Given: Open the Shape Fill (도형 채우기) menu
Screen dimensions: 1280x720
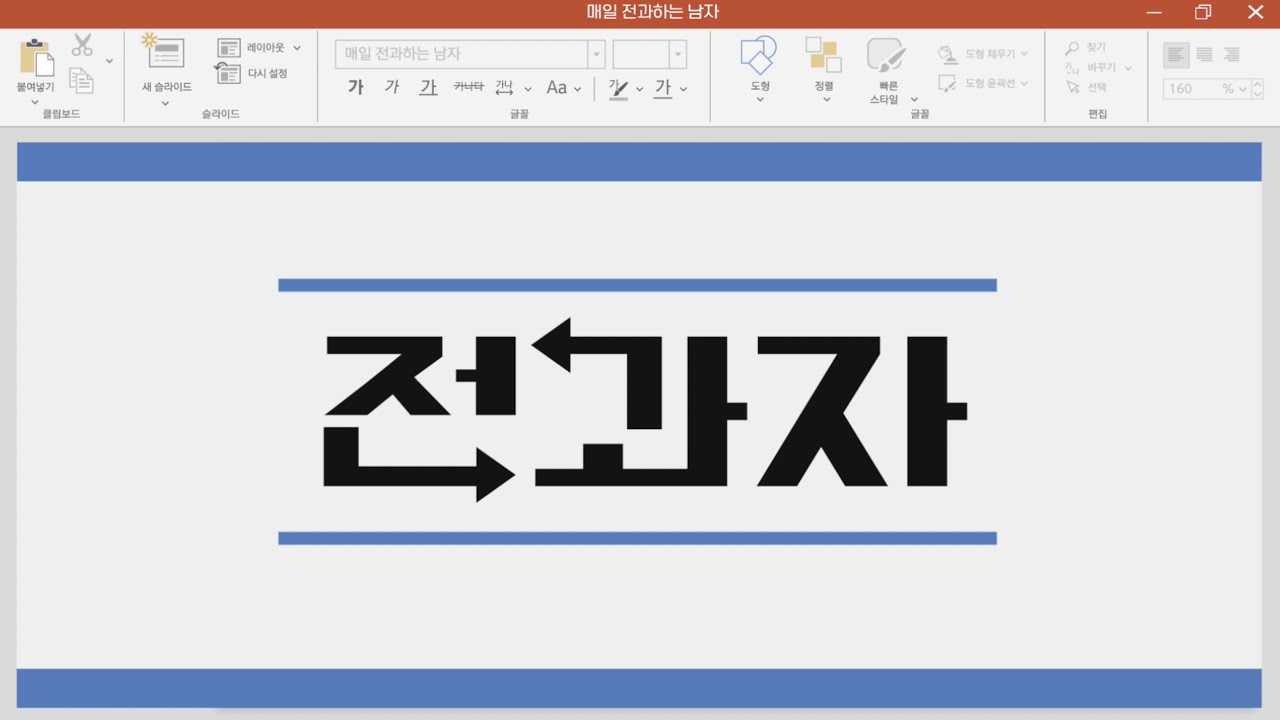Looking at the screenshot, I should pyautogui.click(x=984, y=54).
